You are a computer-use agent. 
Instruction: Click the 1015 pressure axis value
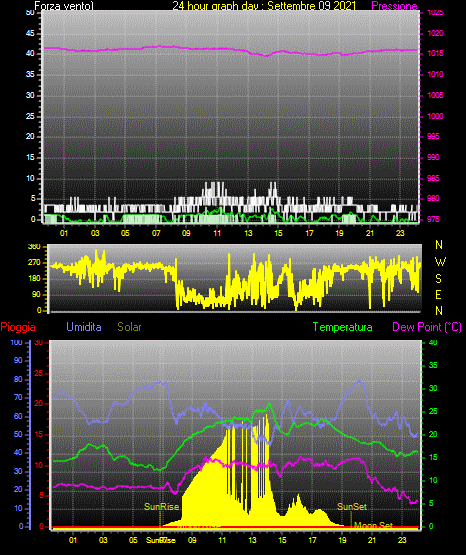click(436, 53)
